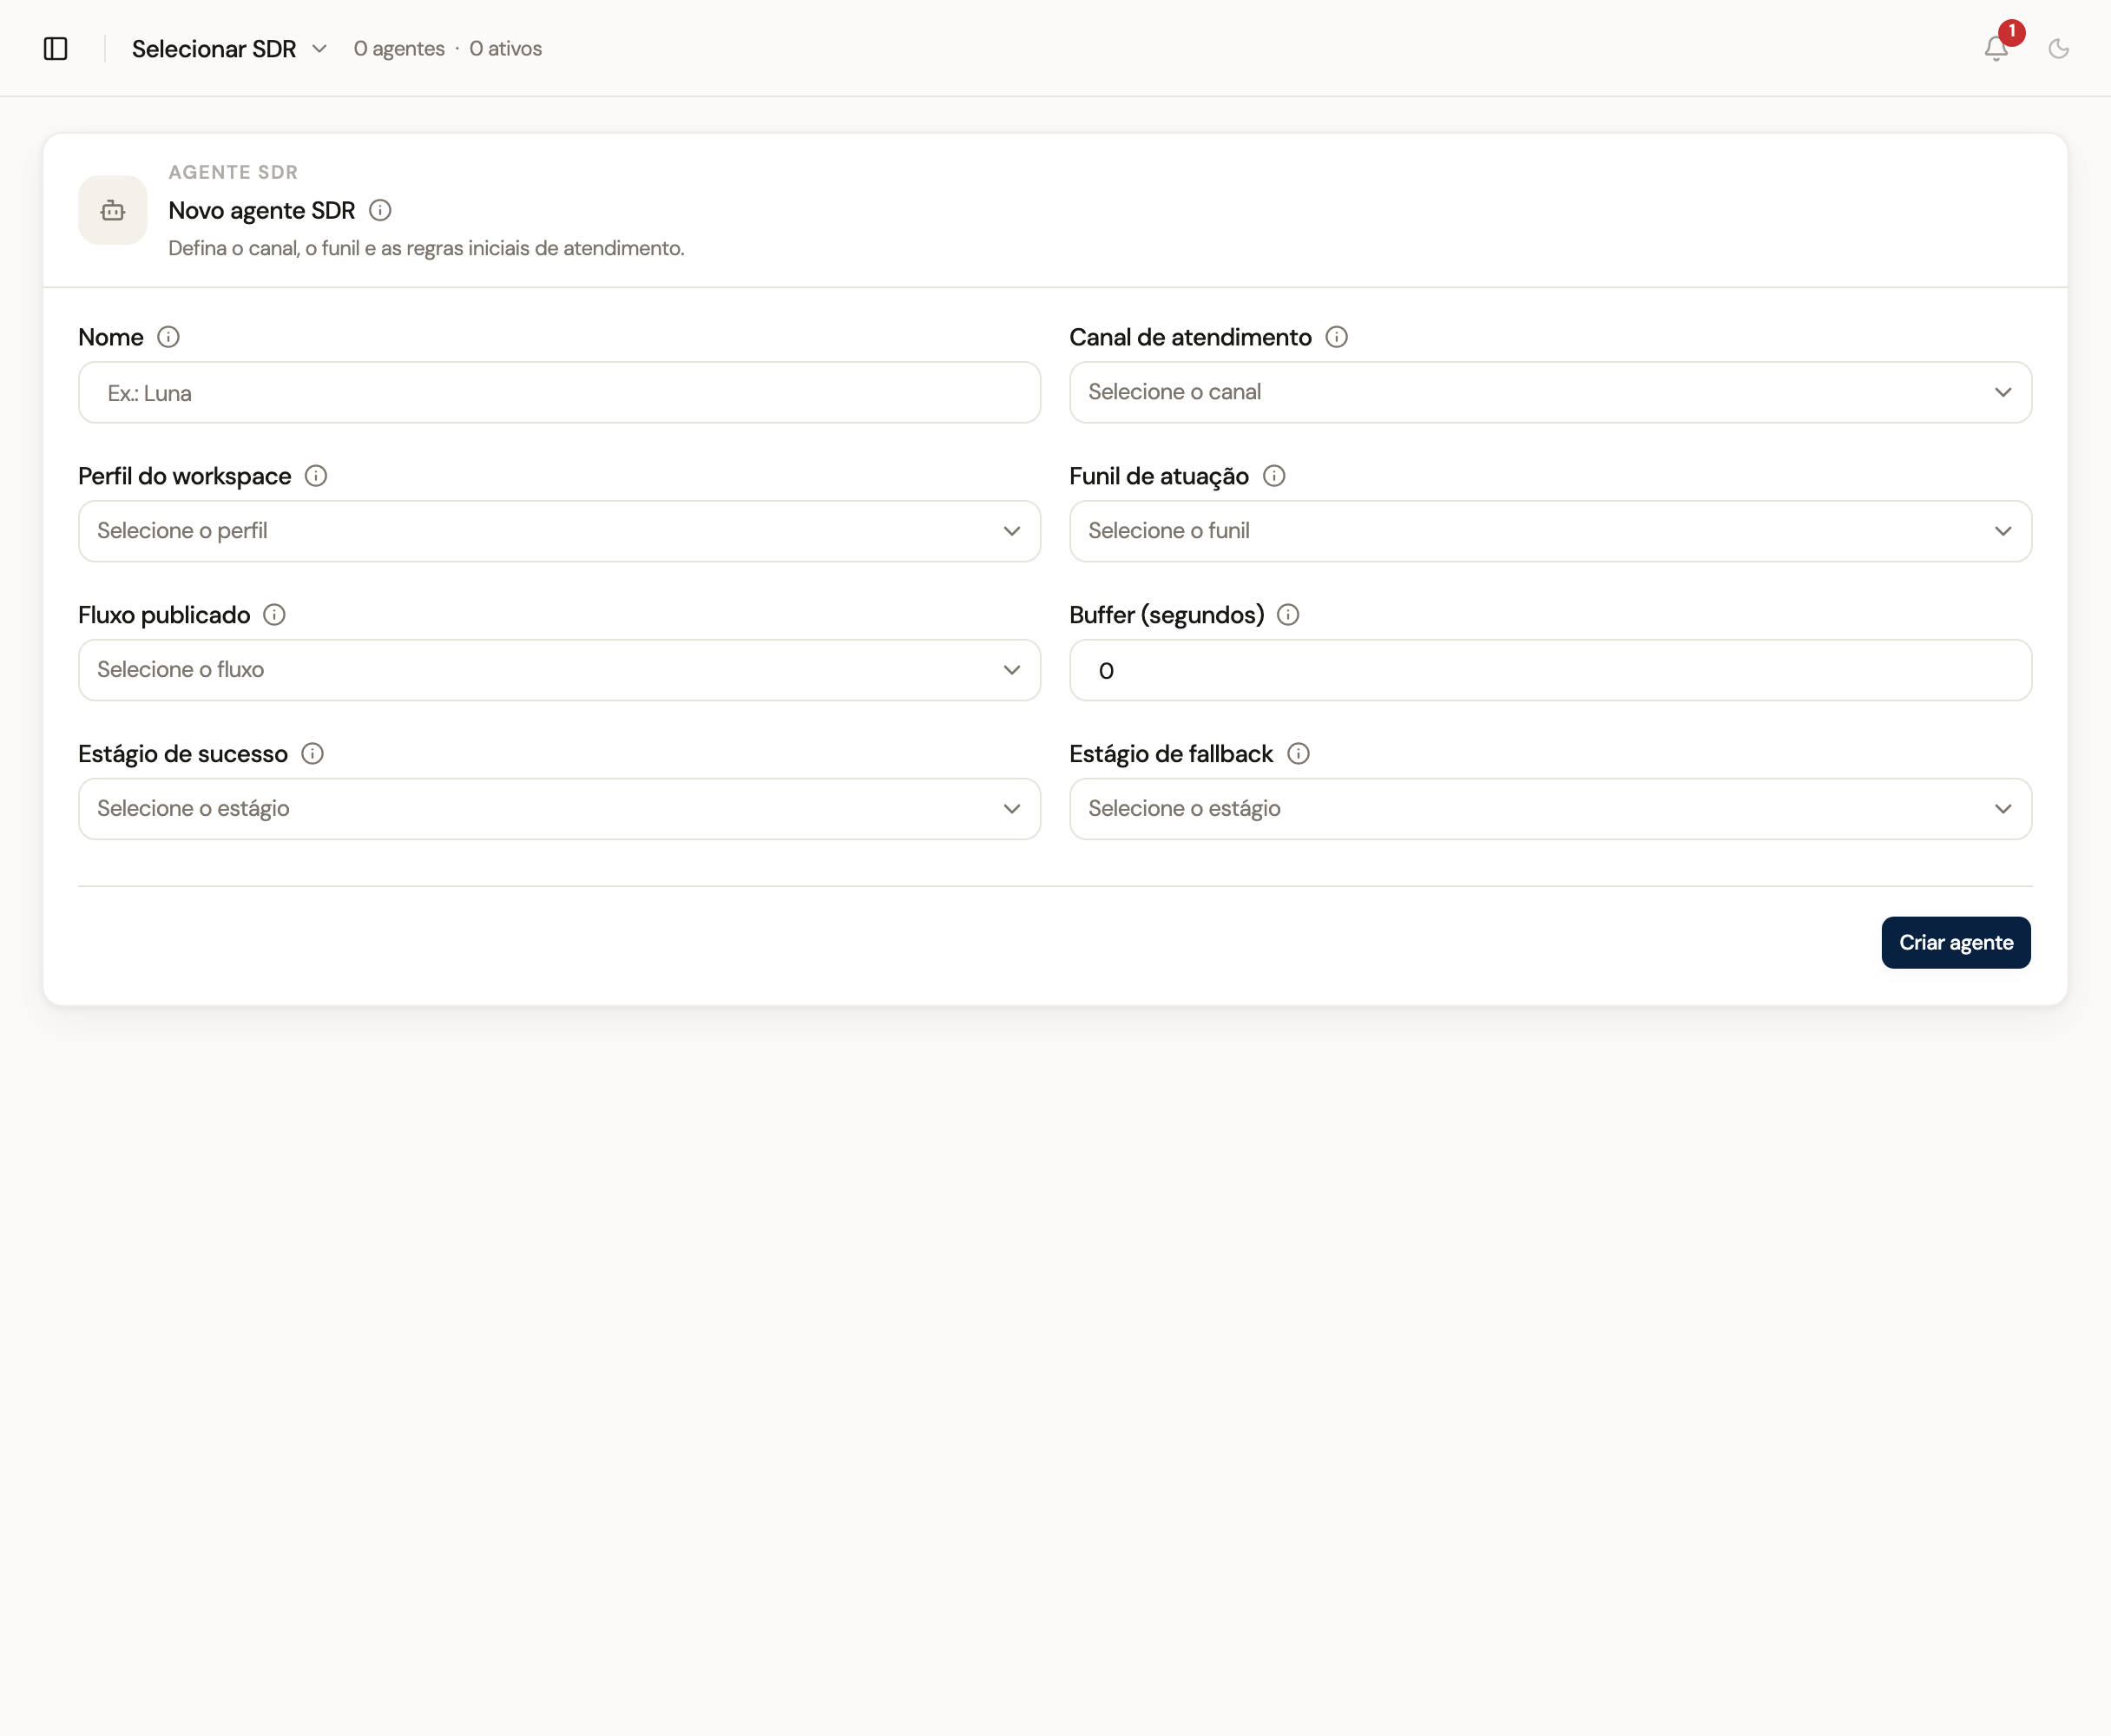Open the Estágio de sucesso dropdown
This screenshot has width=2111, height=1736.
click(x=559, y=809)
